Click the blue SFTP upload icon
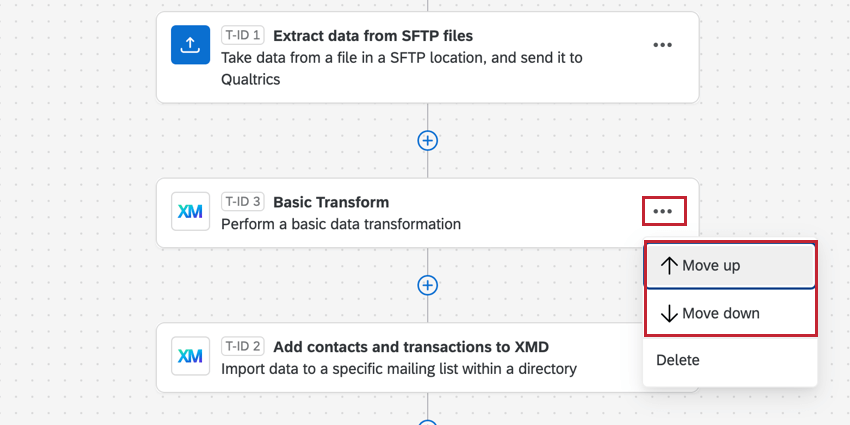The image size is (850, 425). point(190,45)
